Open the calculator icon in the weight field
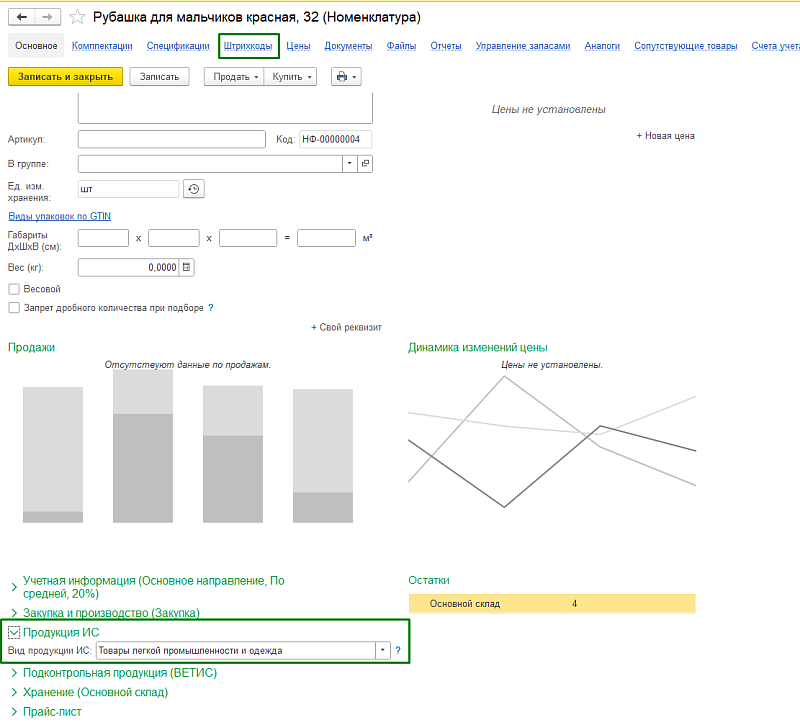The image size is (800, 725). [186, 267]
